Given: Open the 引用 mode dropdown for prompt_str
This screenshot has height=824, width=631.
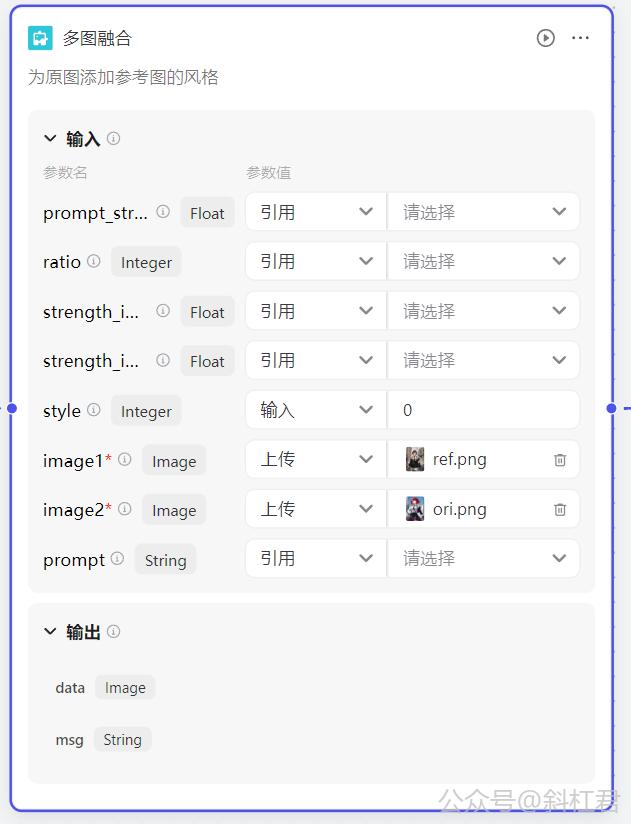Looking at the screenshot, I should (316, 212).
